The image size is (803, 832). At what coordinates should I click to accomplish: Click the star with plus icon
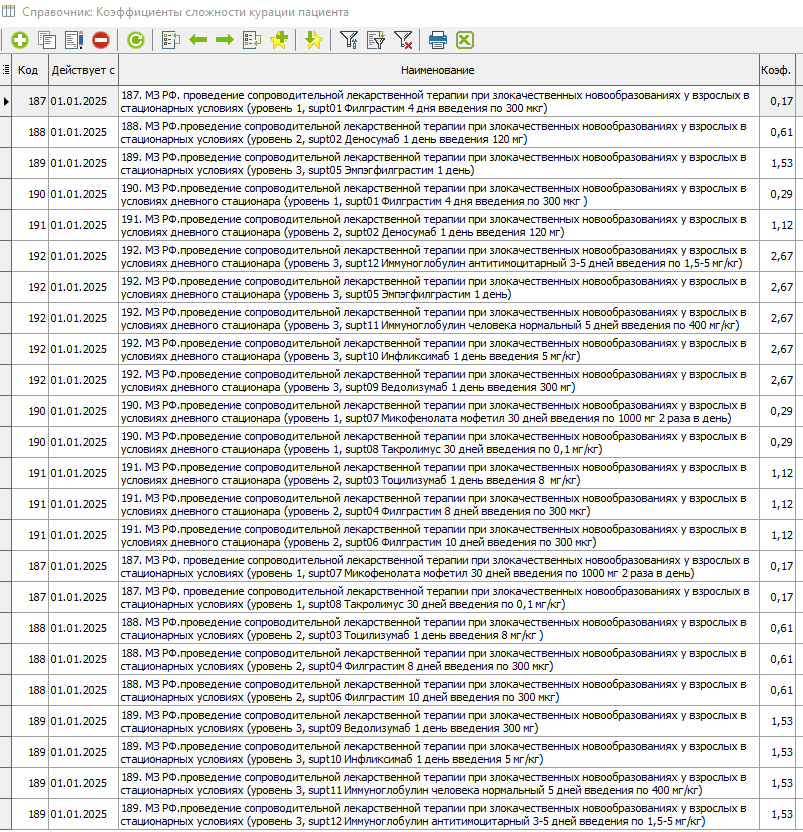pyautogui.click(x=279, y=40)
